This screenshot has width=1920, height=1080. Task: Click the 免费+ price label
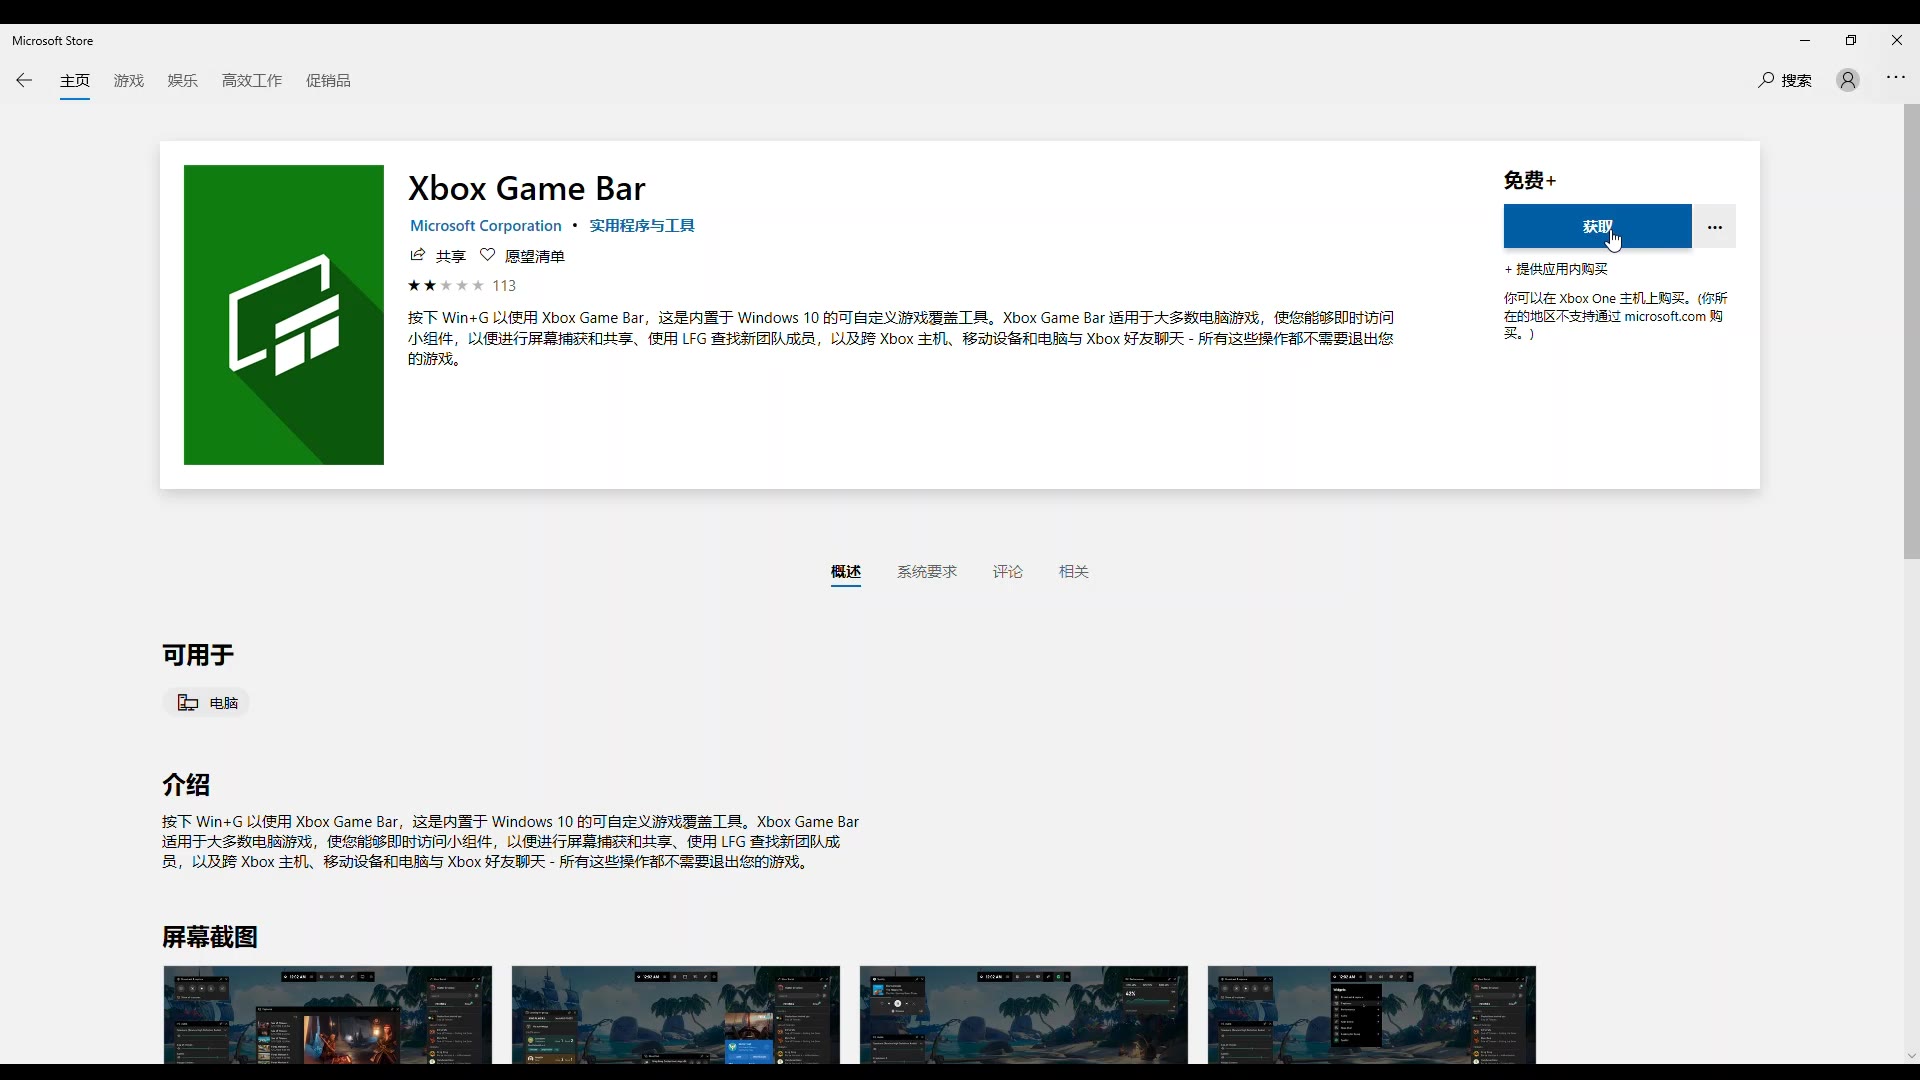[1530, 180]
